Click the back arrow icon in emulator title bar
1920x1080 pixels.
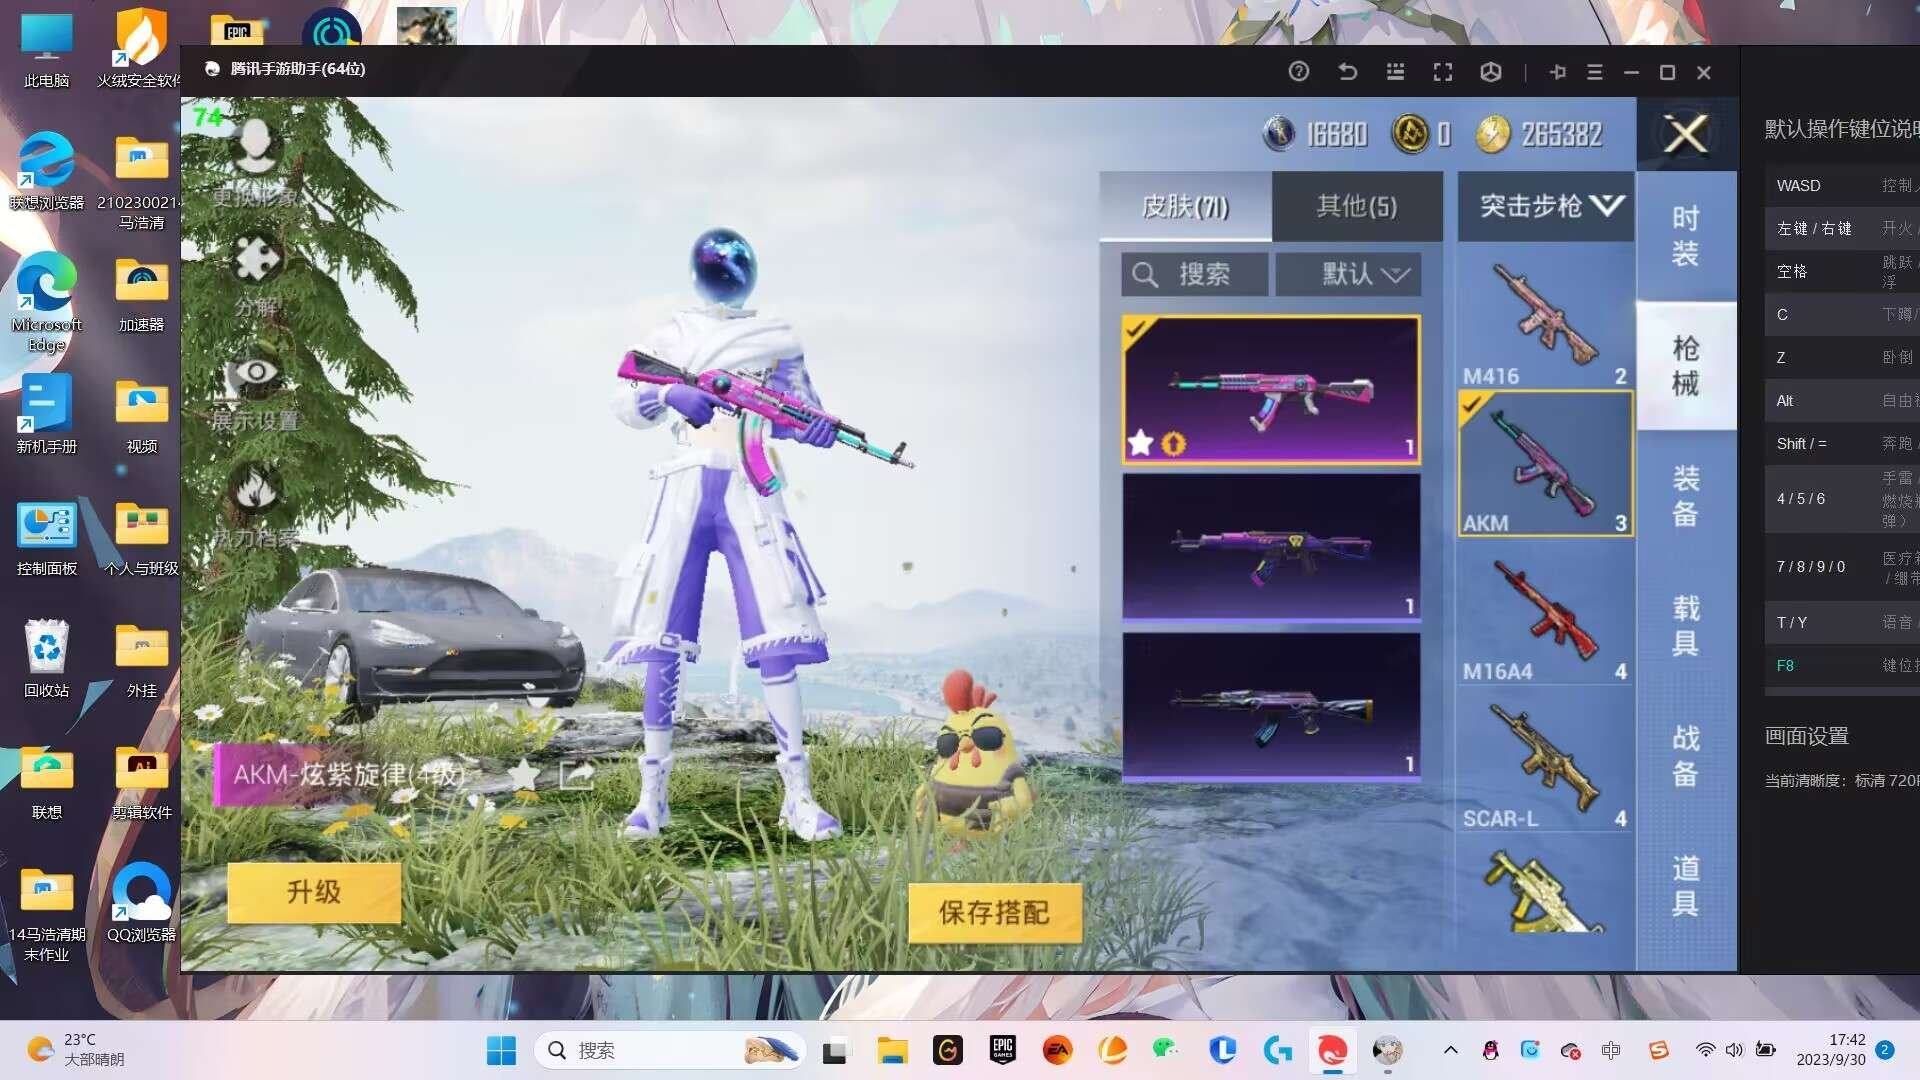pyautogui.click(x=1347, y=72)
